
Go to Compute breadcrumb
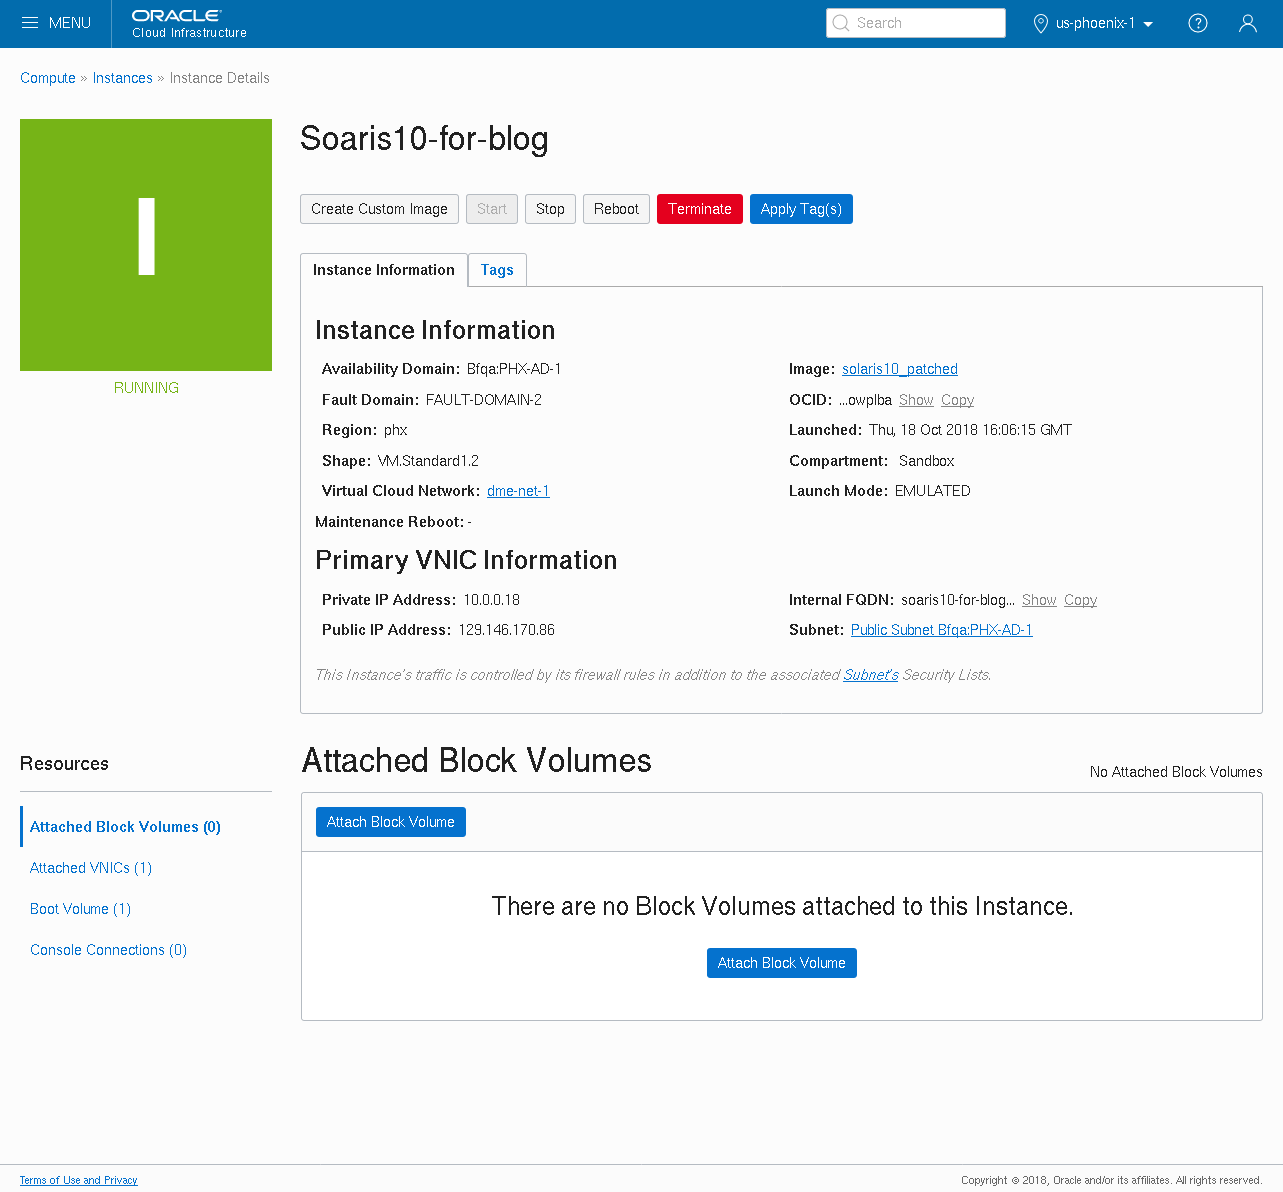click(48, 78)
